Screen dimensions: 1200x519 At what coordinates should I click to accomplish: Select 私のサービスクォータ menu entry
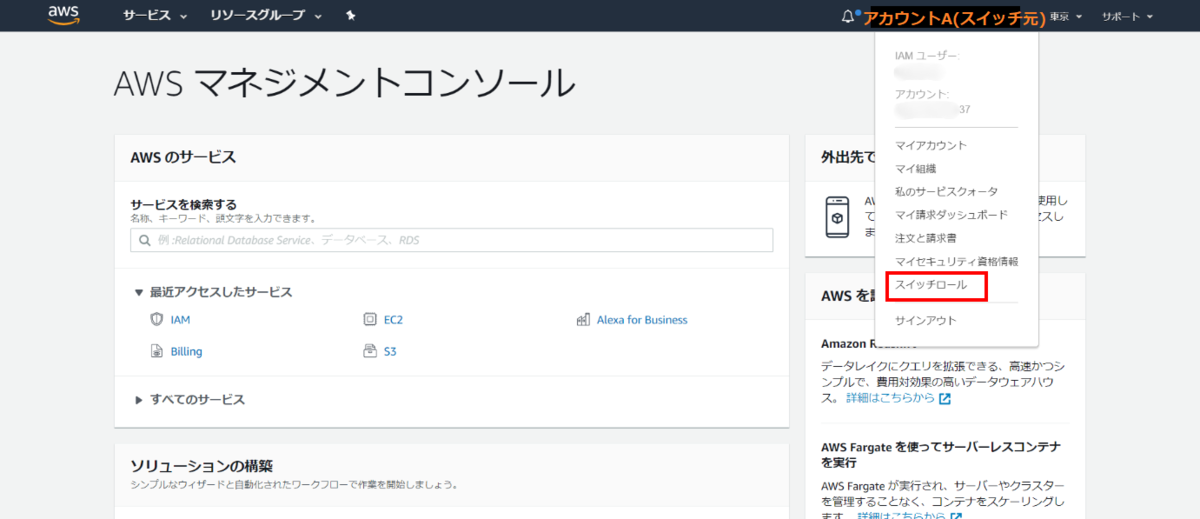946,191
